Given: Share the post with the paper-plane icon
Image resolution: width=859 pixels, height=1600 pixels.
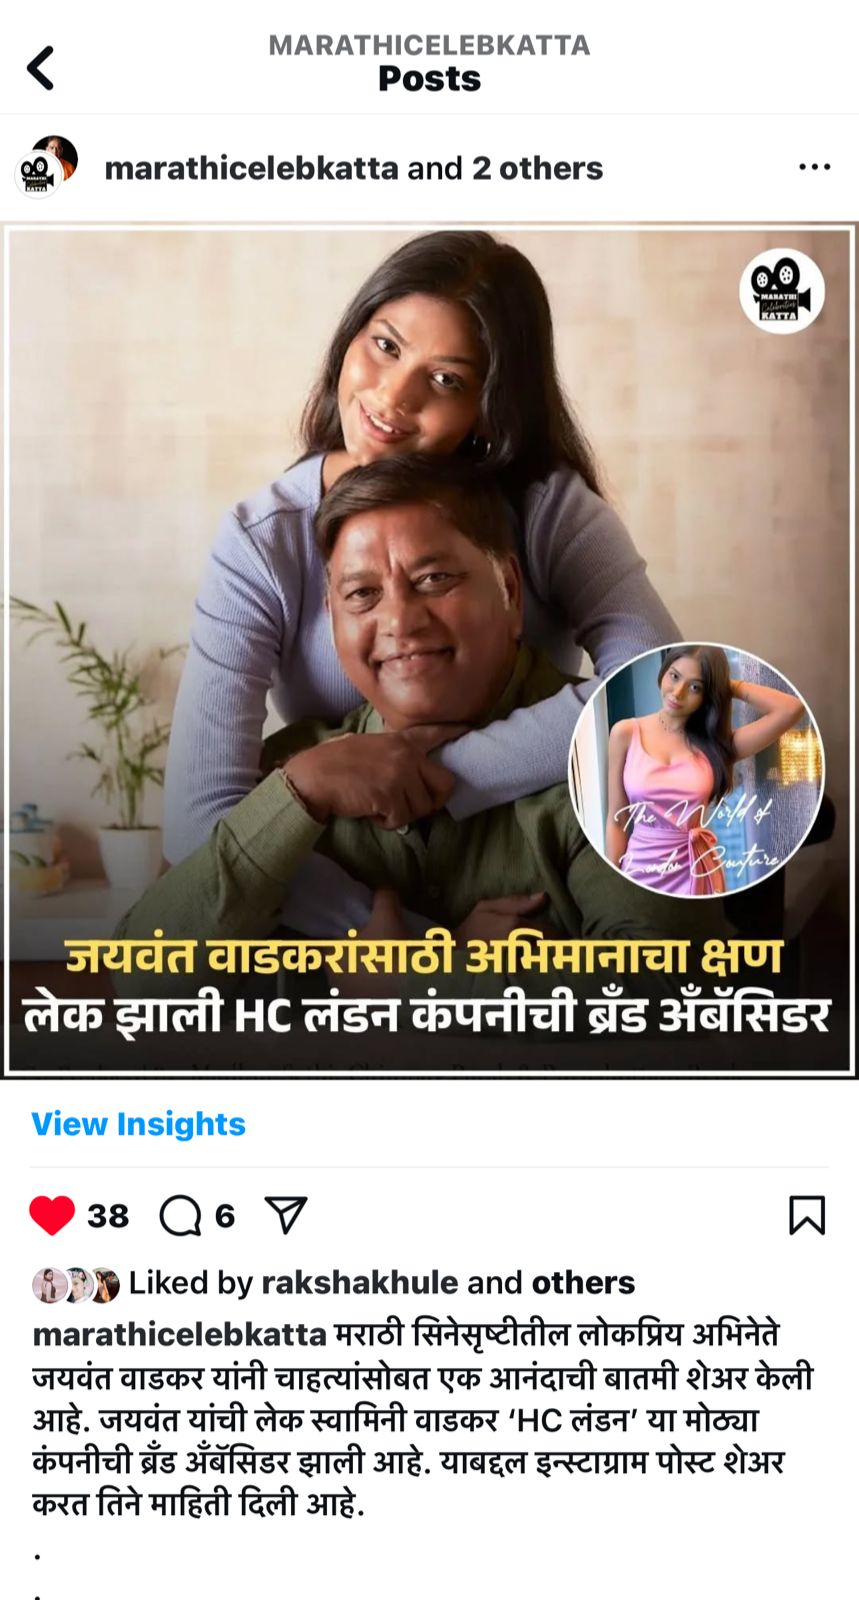Looking at the screenshot, I should 286,1215.
